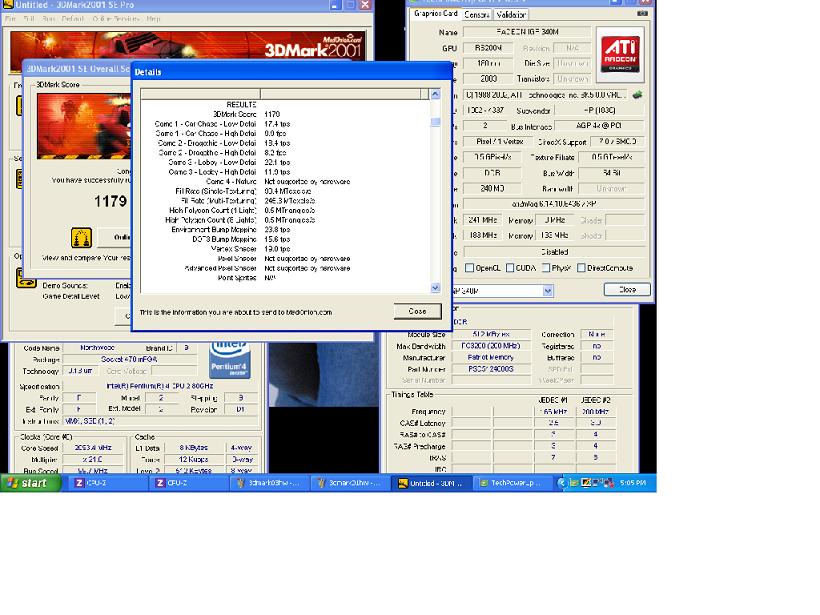Click CPU-Z Package field Socket 478

[x=129, y=359]
